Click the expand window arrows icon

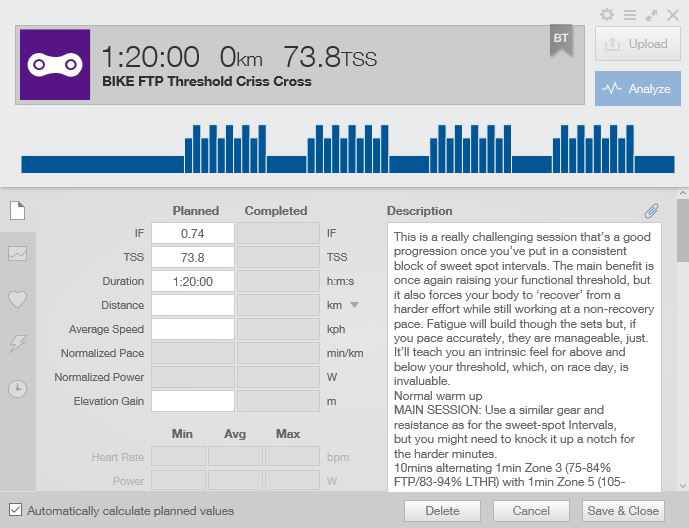651,15
